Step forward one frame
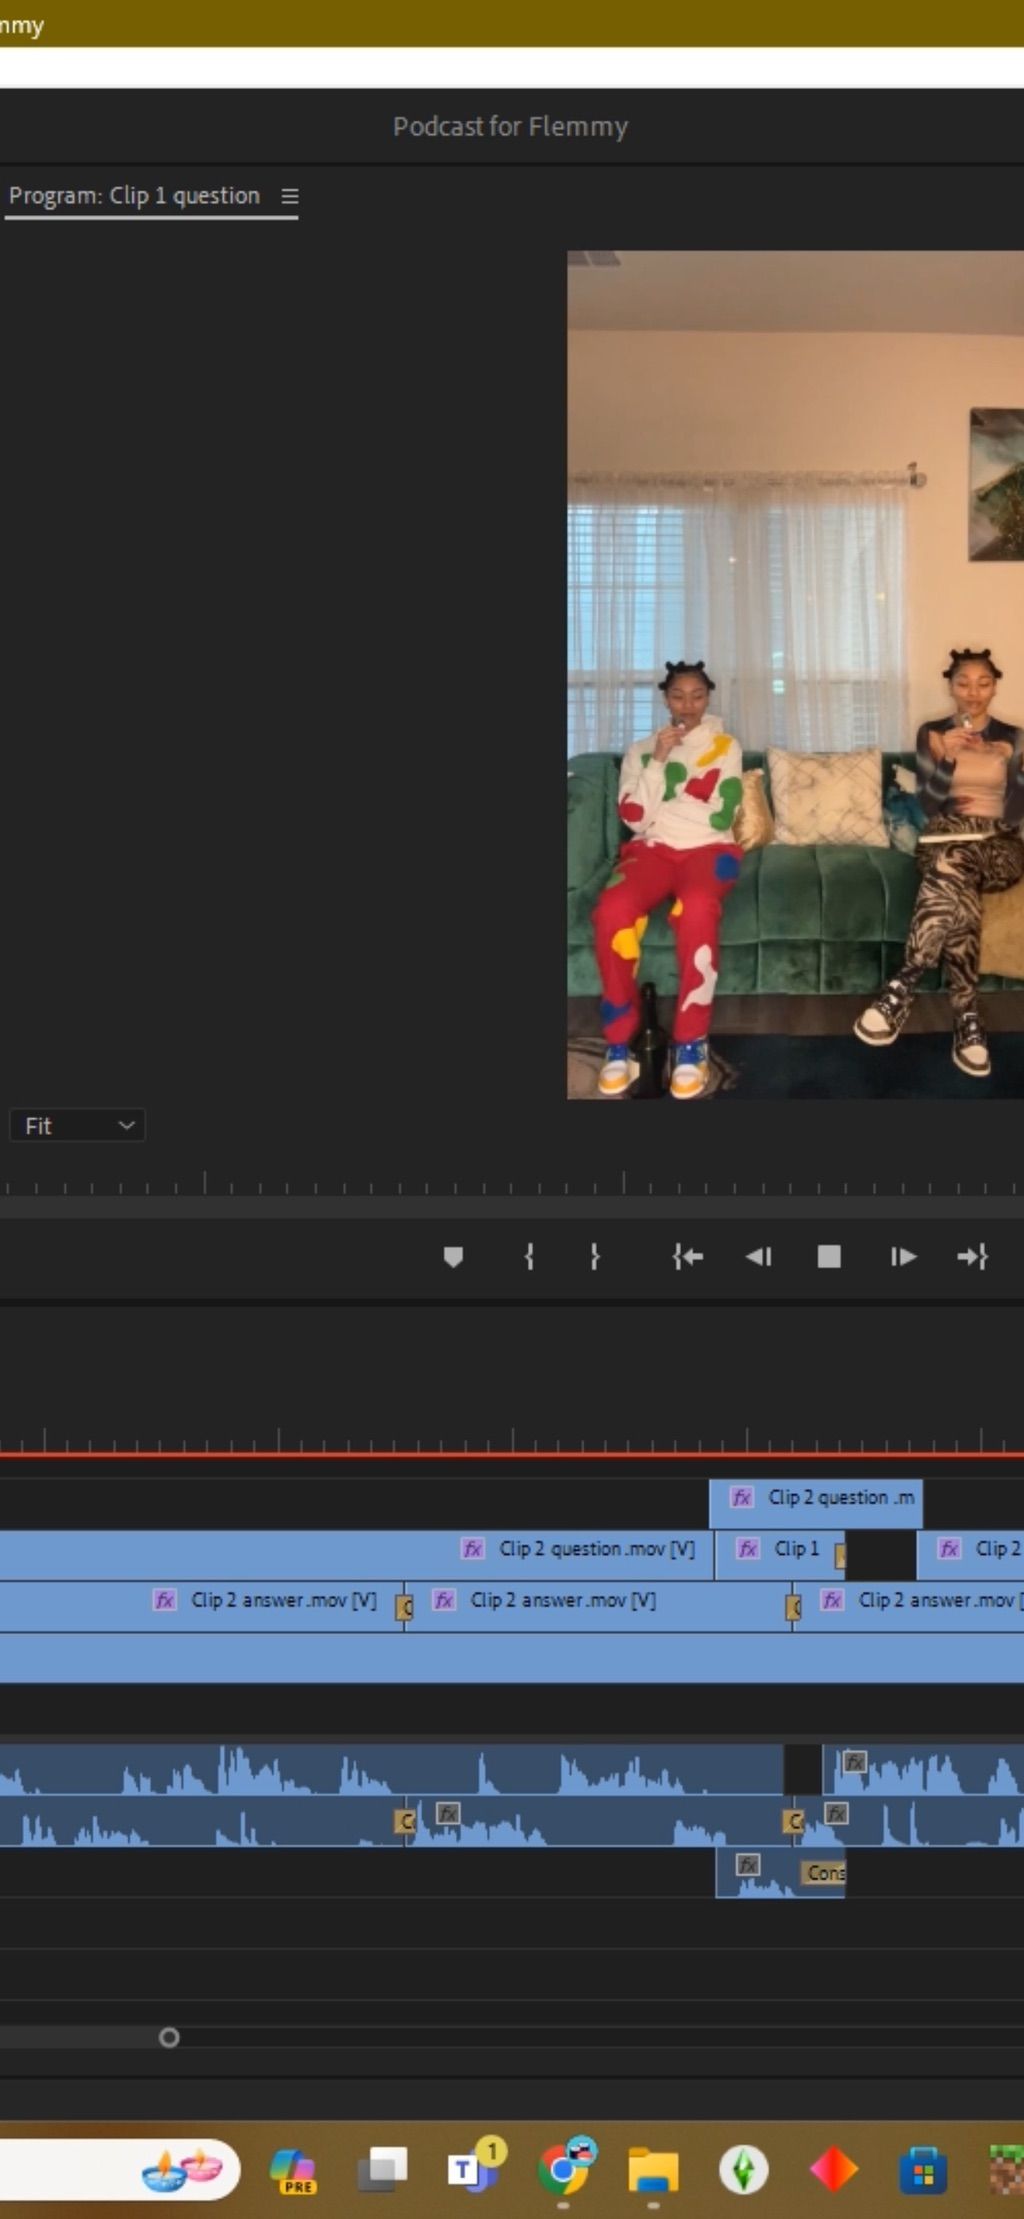 tap(902, 1257)
